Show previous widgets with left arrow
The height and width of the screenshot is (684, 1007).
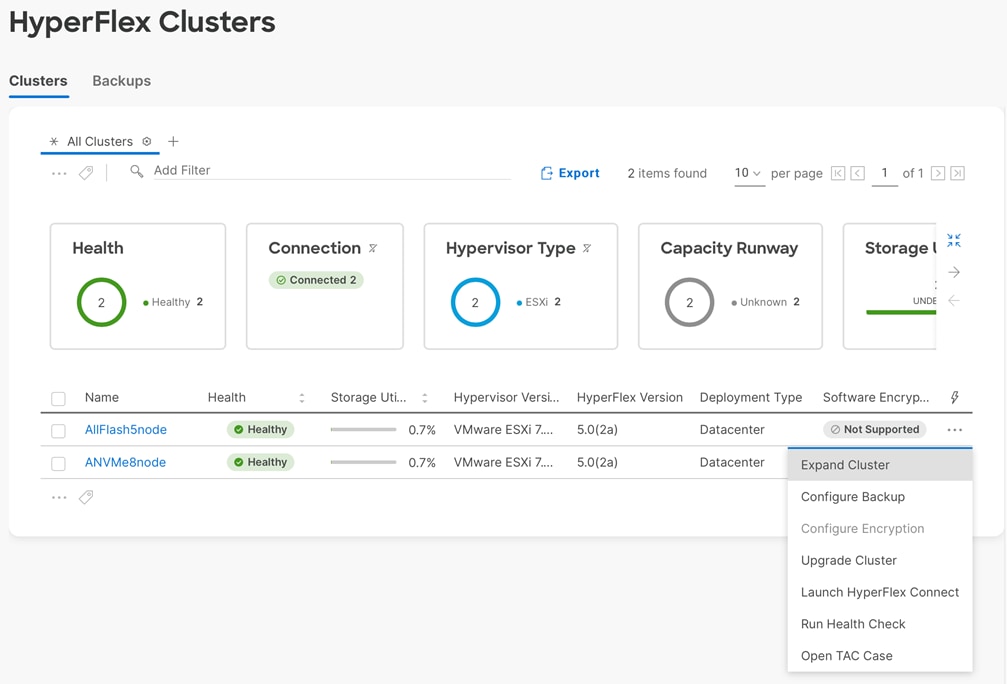(954, 301)
